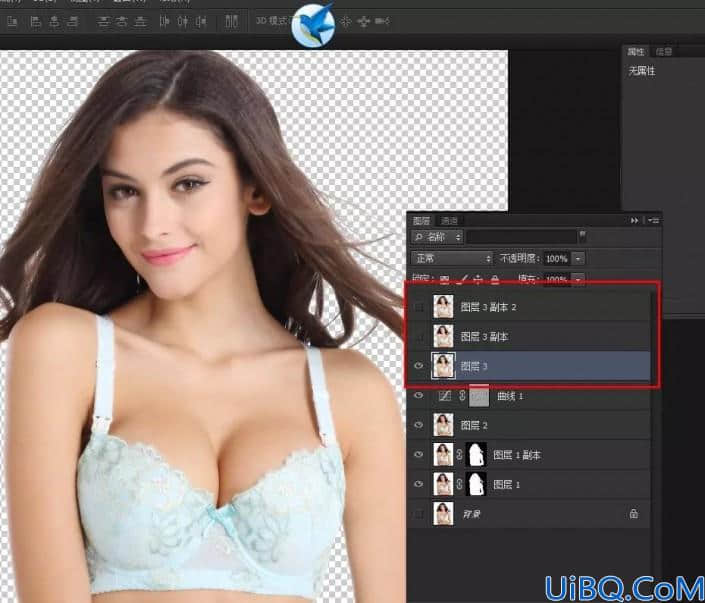Viewport: 705px width, 603px height.
Task: Select the 背景 layer name
Action: tap(471, 514)
